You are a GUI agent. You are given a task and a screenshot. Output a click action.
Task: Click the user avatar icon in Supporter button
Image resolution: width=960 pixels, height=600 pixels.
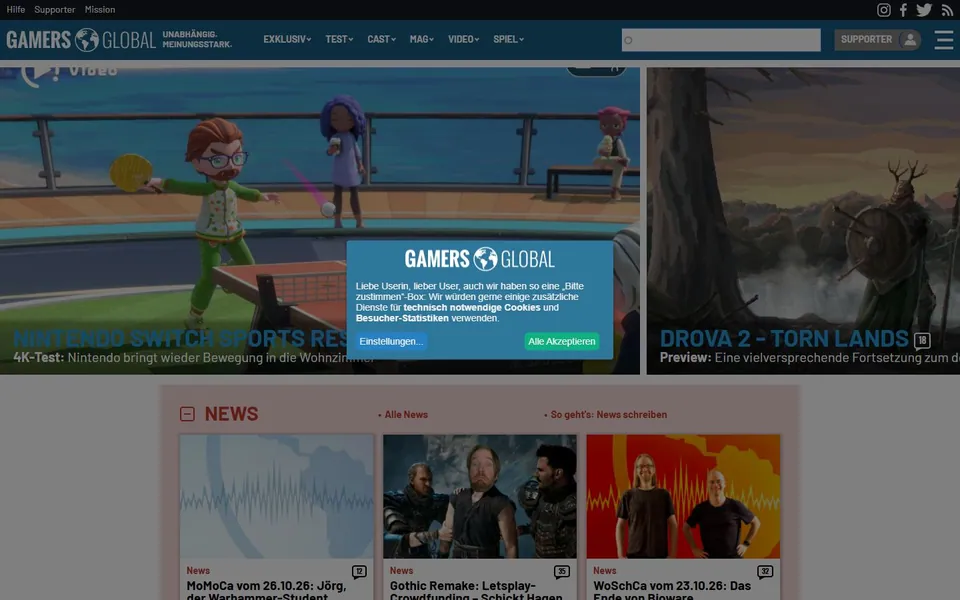click(910, 40)
